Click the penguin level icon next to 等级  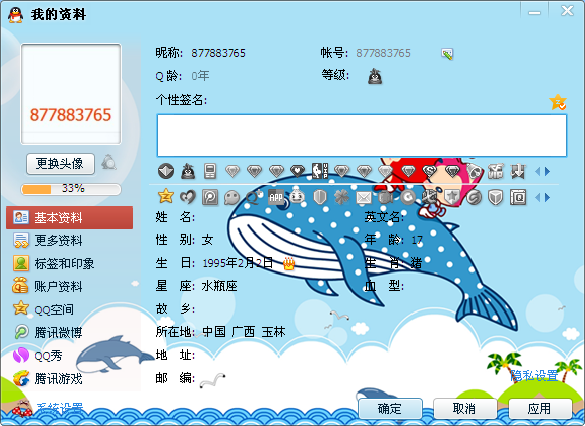(375, 76)
